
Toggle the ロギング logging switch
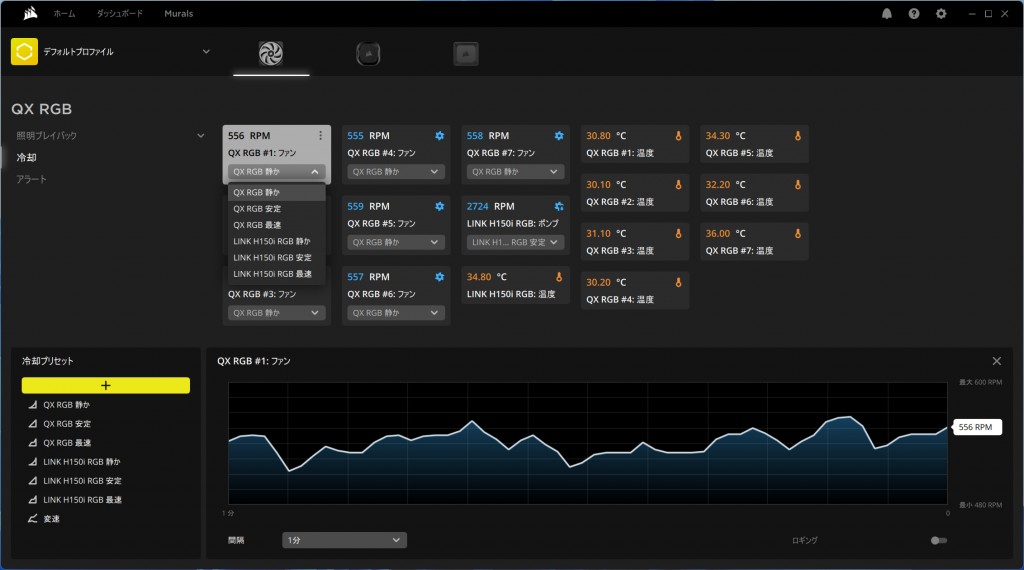pyautogui.click(x=937, y=540)
